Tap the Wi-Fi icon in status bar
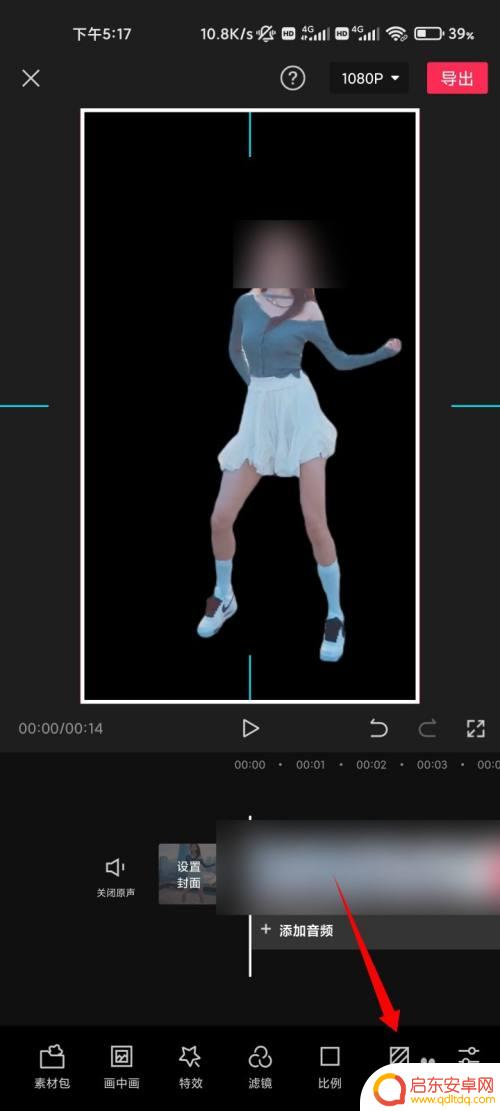Viewport: 500px width, 1111px height. pos(397,33)
